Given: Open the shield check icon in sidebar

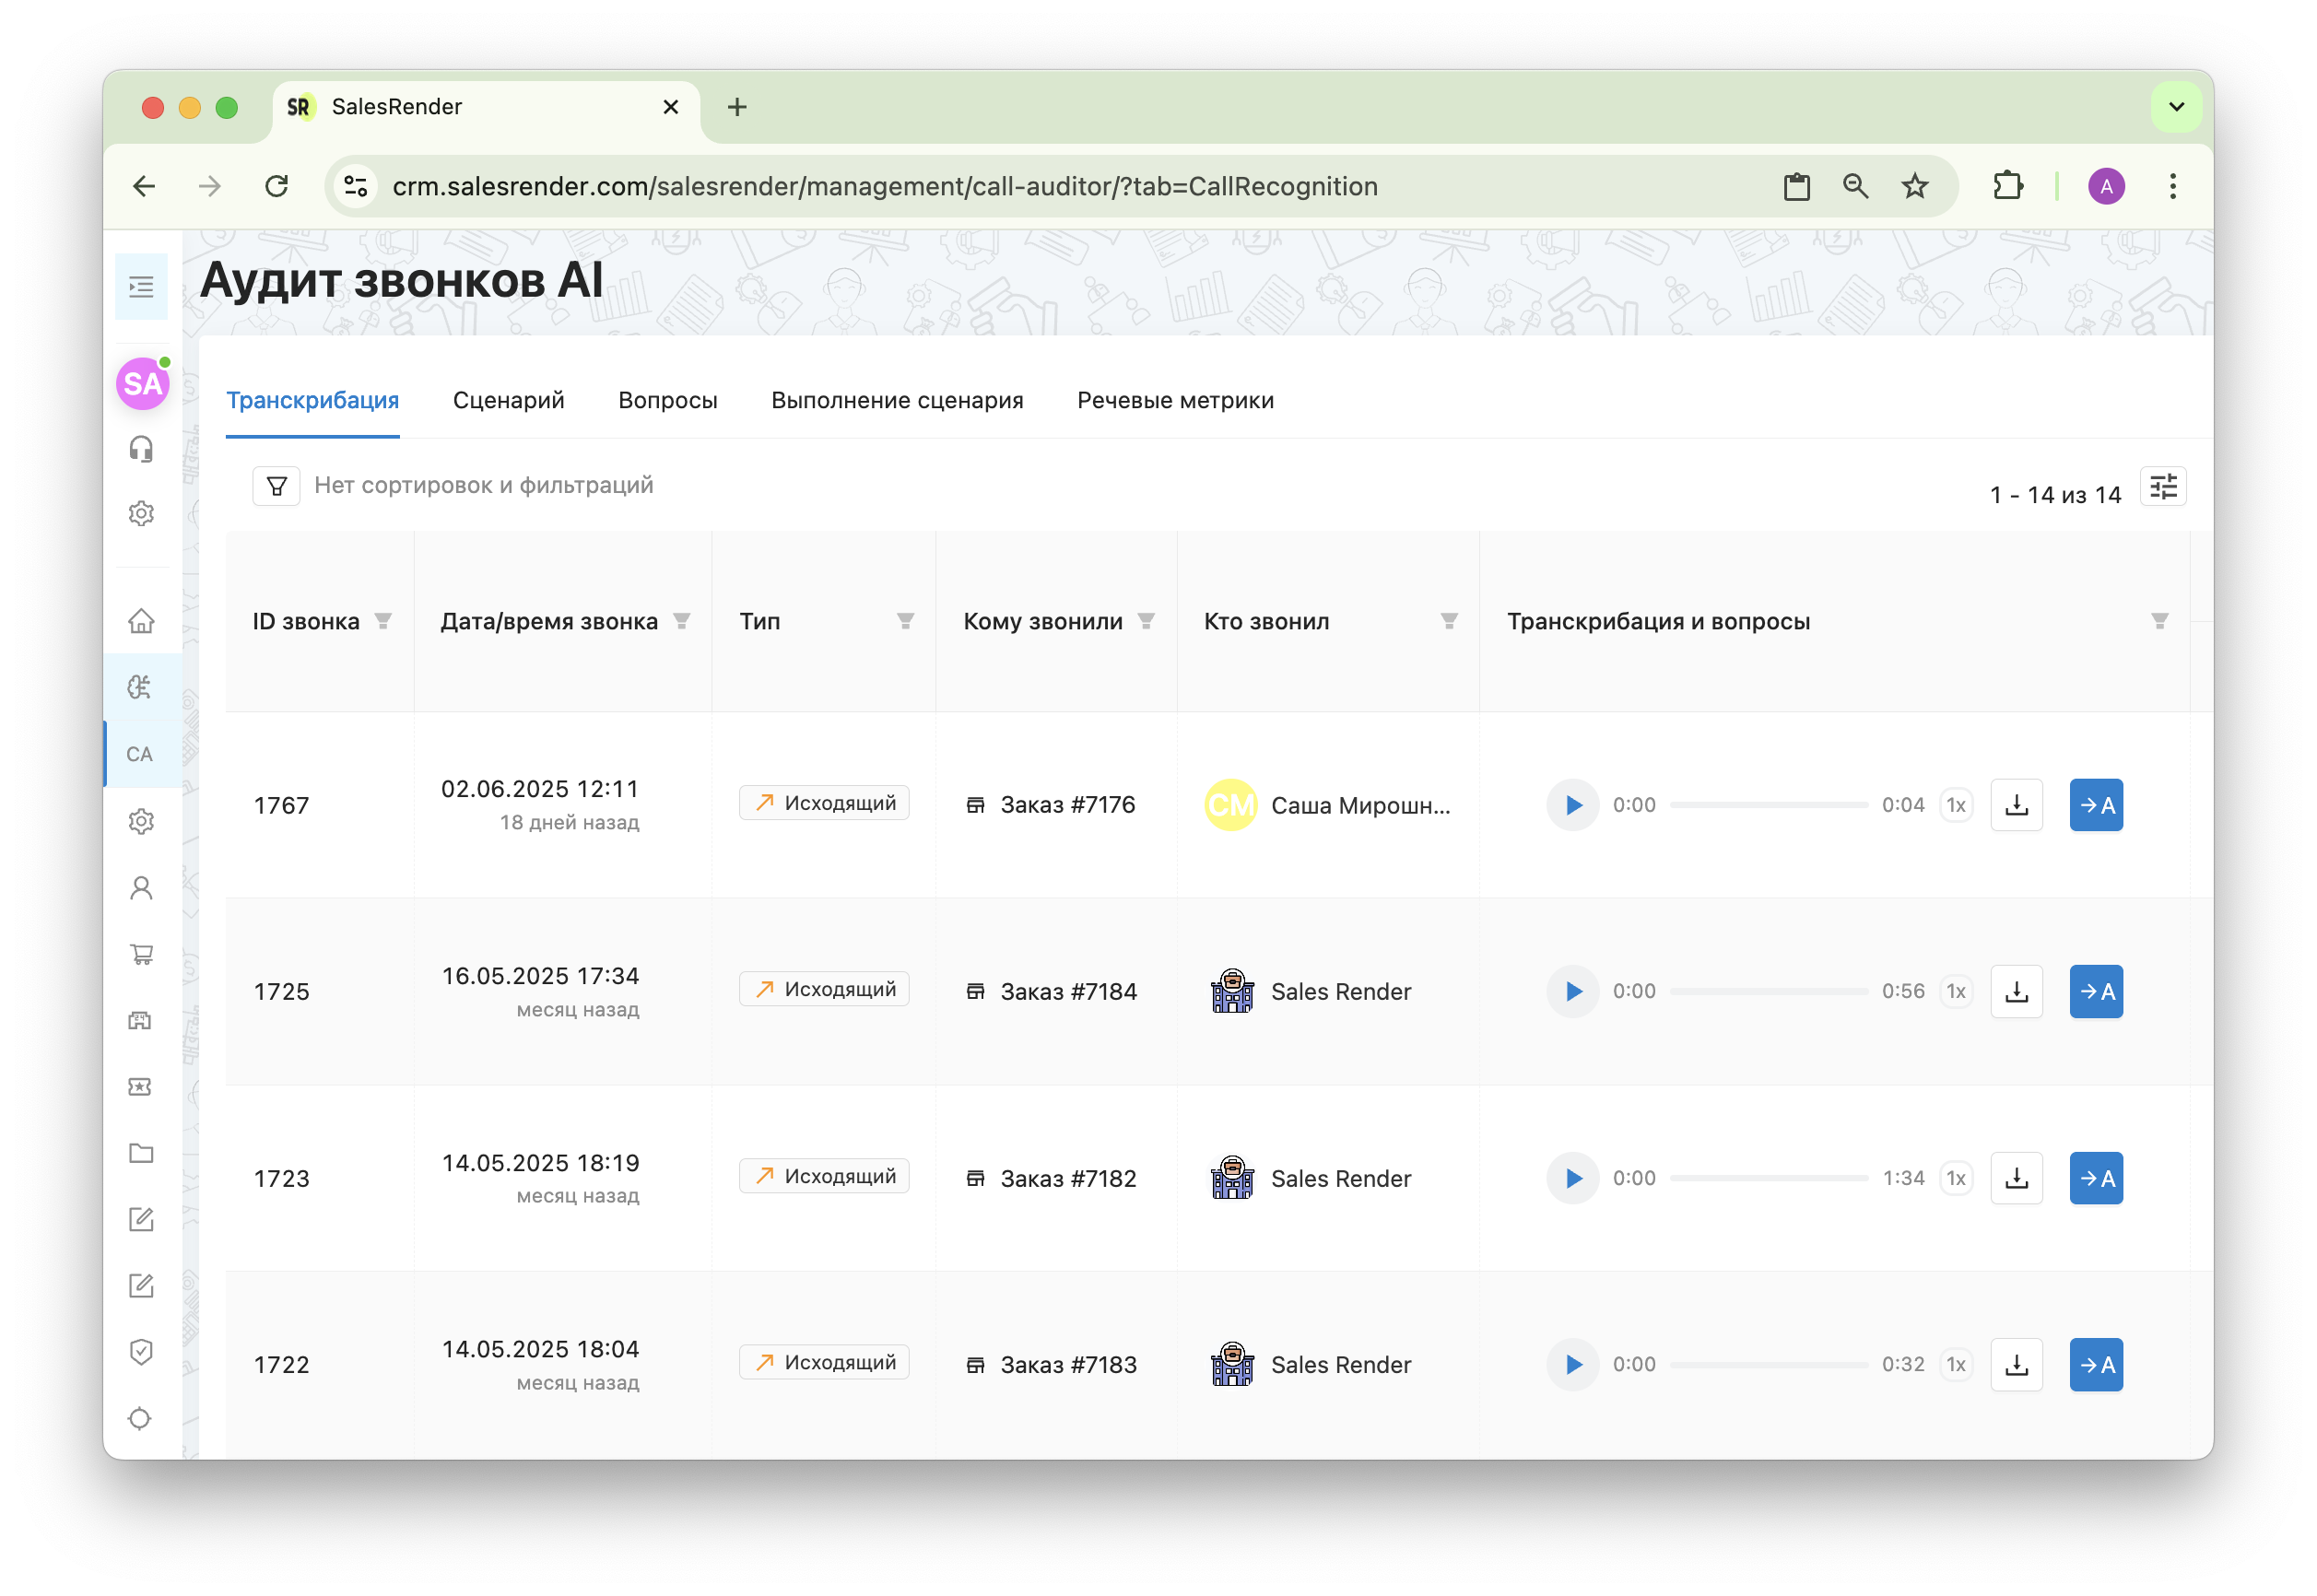Looking at the screenshot, I should [x=141, y=1352].
